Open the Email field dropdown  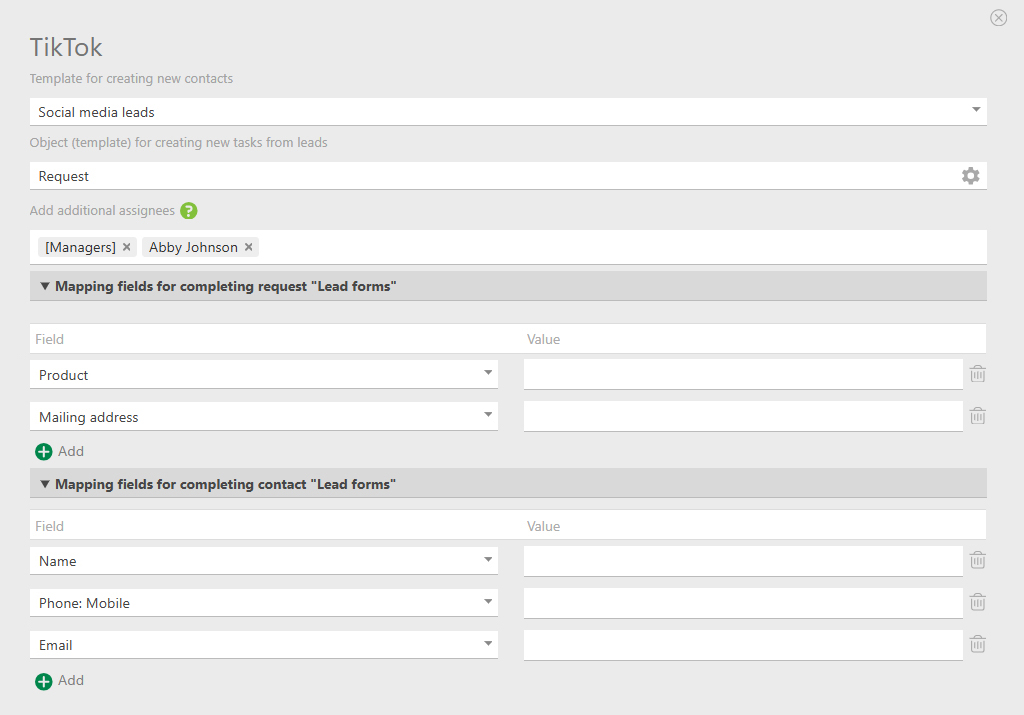tap(488, 644)
